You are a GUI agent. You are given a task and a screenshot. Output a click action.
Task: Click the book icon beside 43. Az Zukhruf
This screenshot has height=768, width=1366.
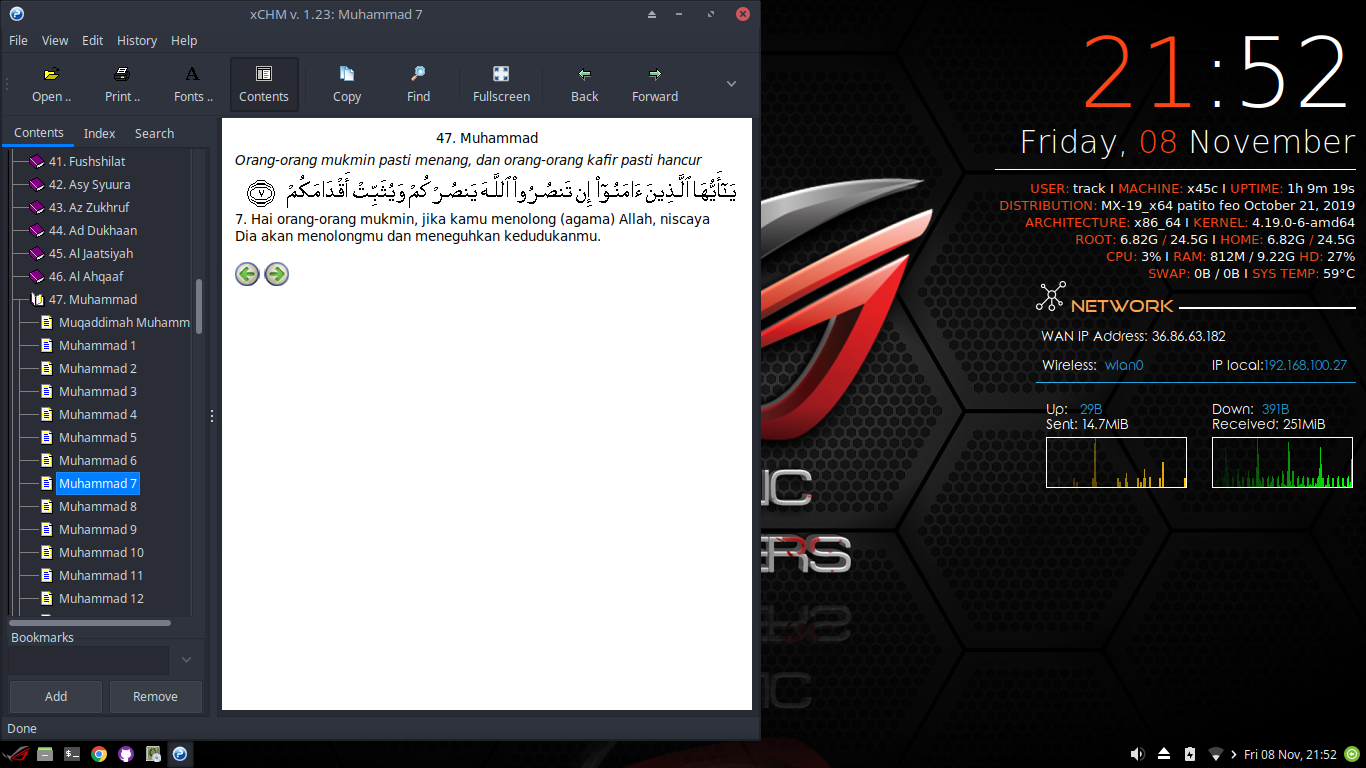37,208
